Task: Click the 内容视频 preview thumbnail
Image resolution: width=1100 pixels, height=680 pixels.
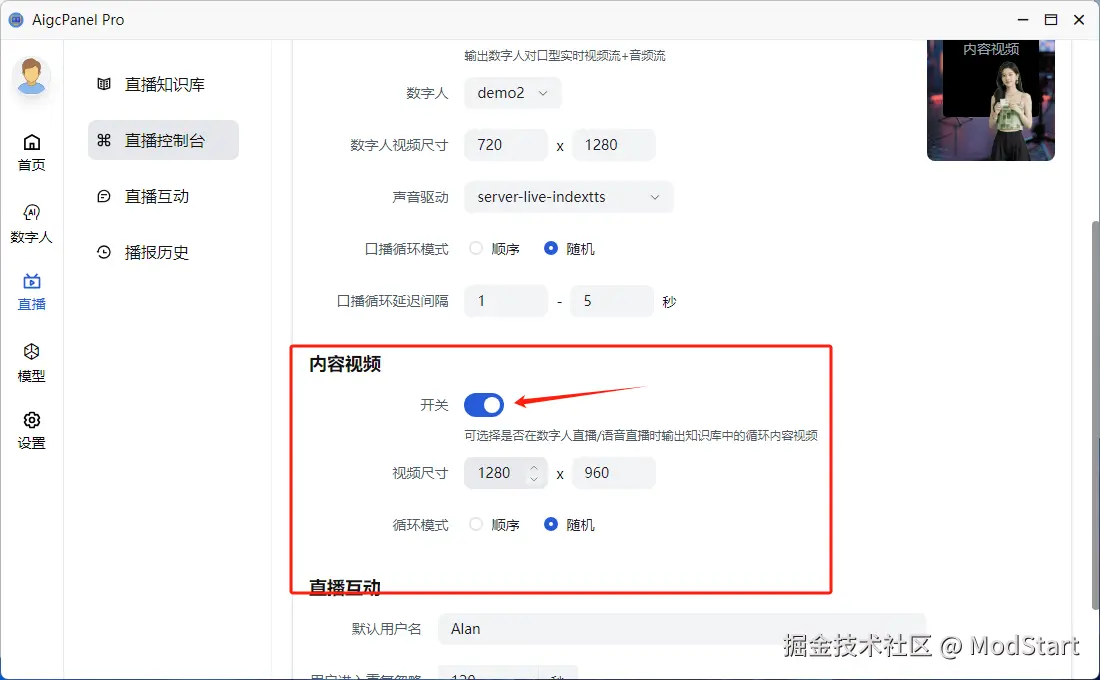Action: pyautogui.click(x=990, y=100)
